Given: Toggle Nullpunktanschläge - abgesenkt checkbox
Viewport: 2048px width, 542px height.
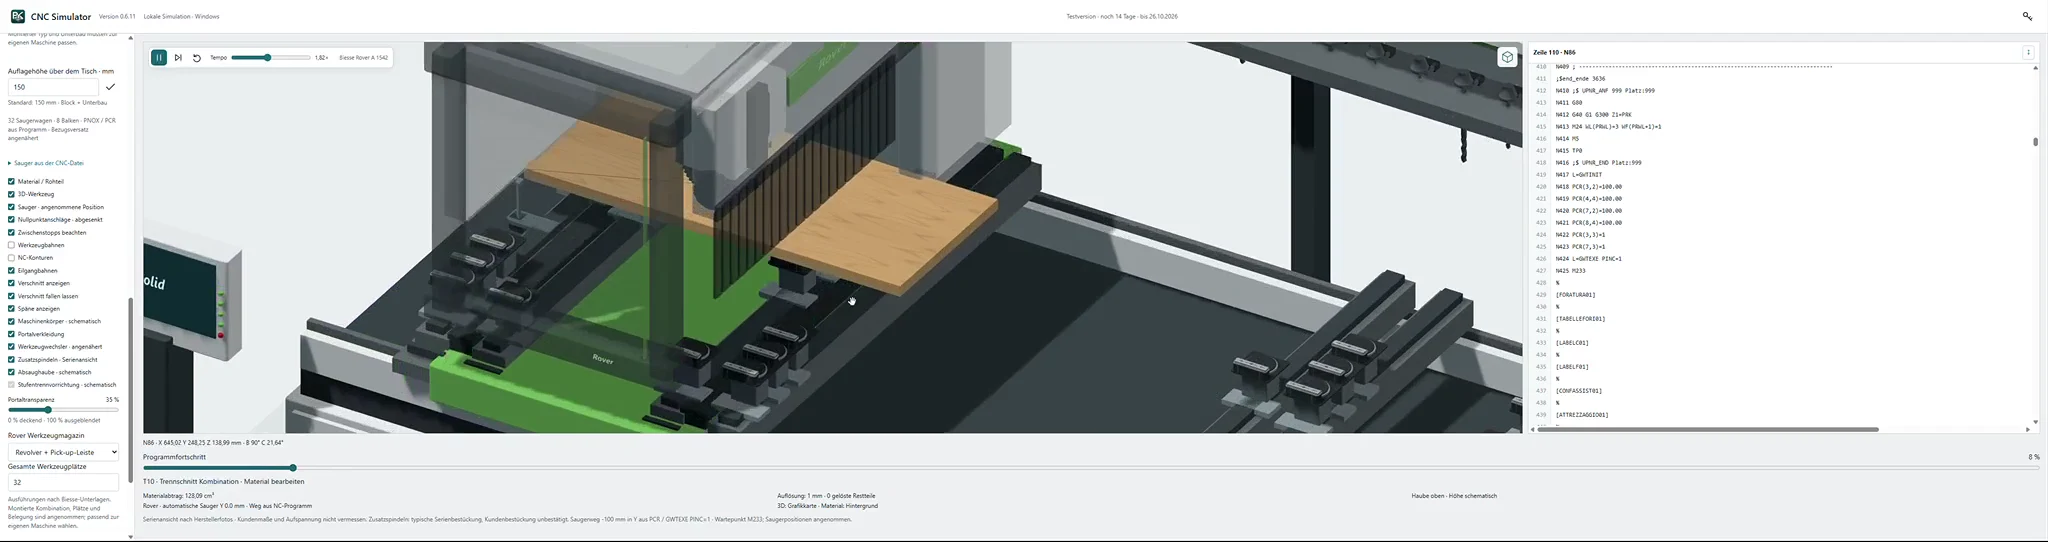Looking at the screenshot, I should (x=11, y=220).
